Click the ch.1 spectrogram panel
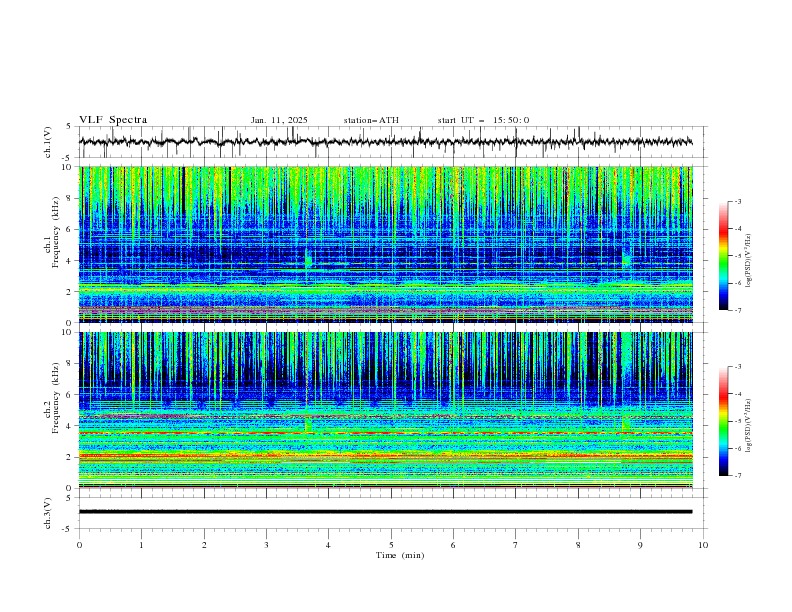792x612 pixels. [x=386, y=244]
